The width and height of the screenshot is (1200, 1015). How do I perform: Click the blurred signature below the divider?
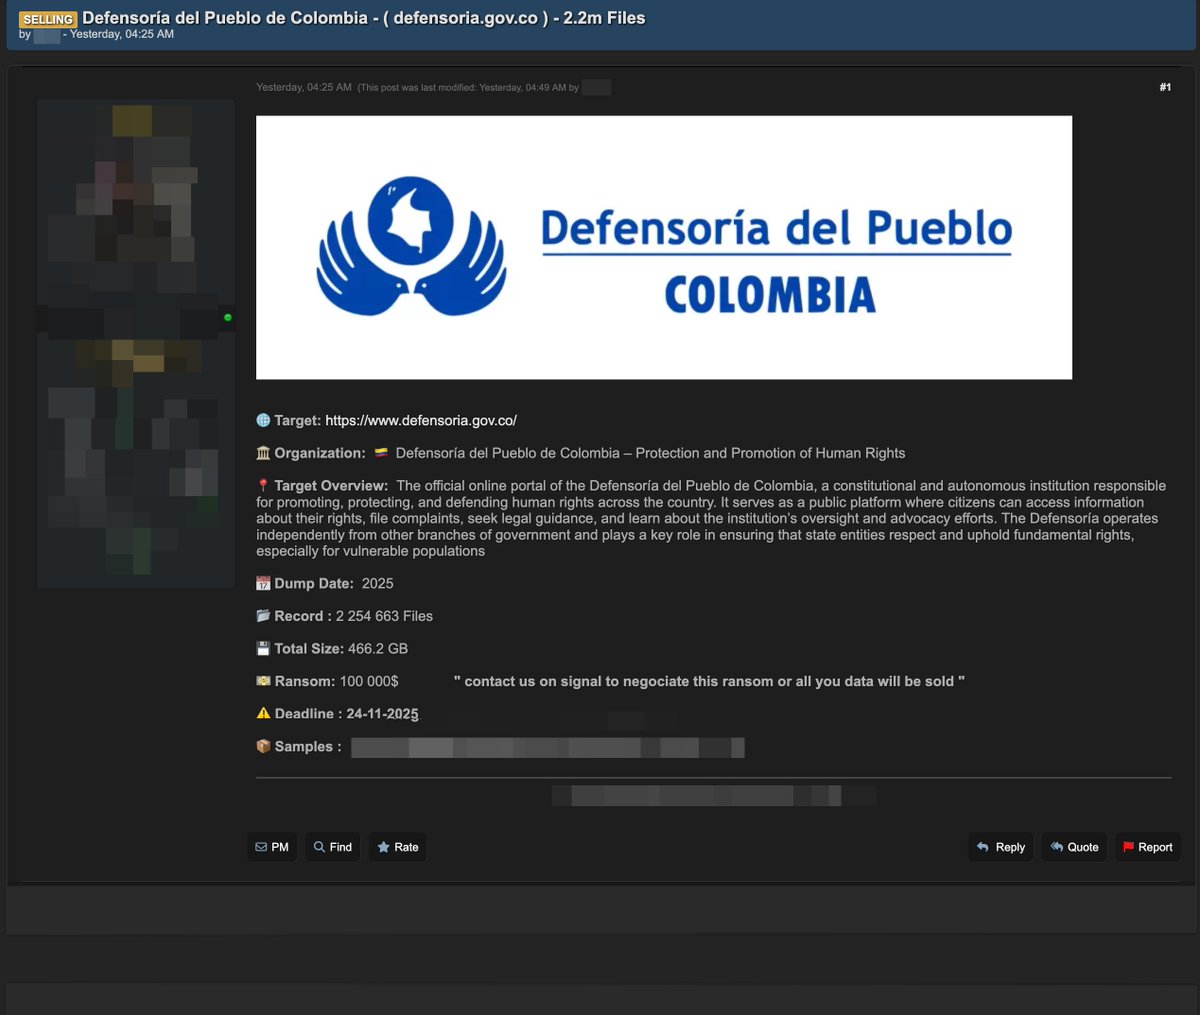click(x=713, y=796)
